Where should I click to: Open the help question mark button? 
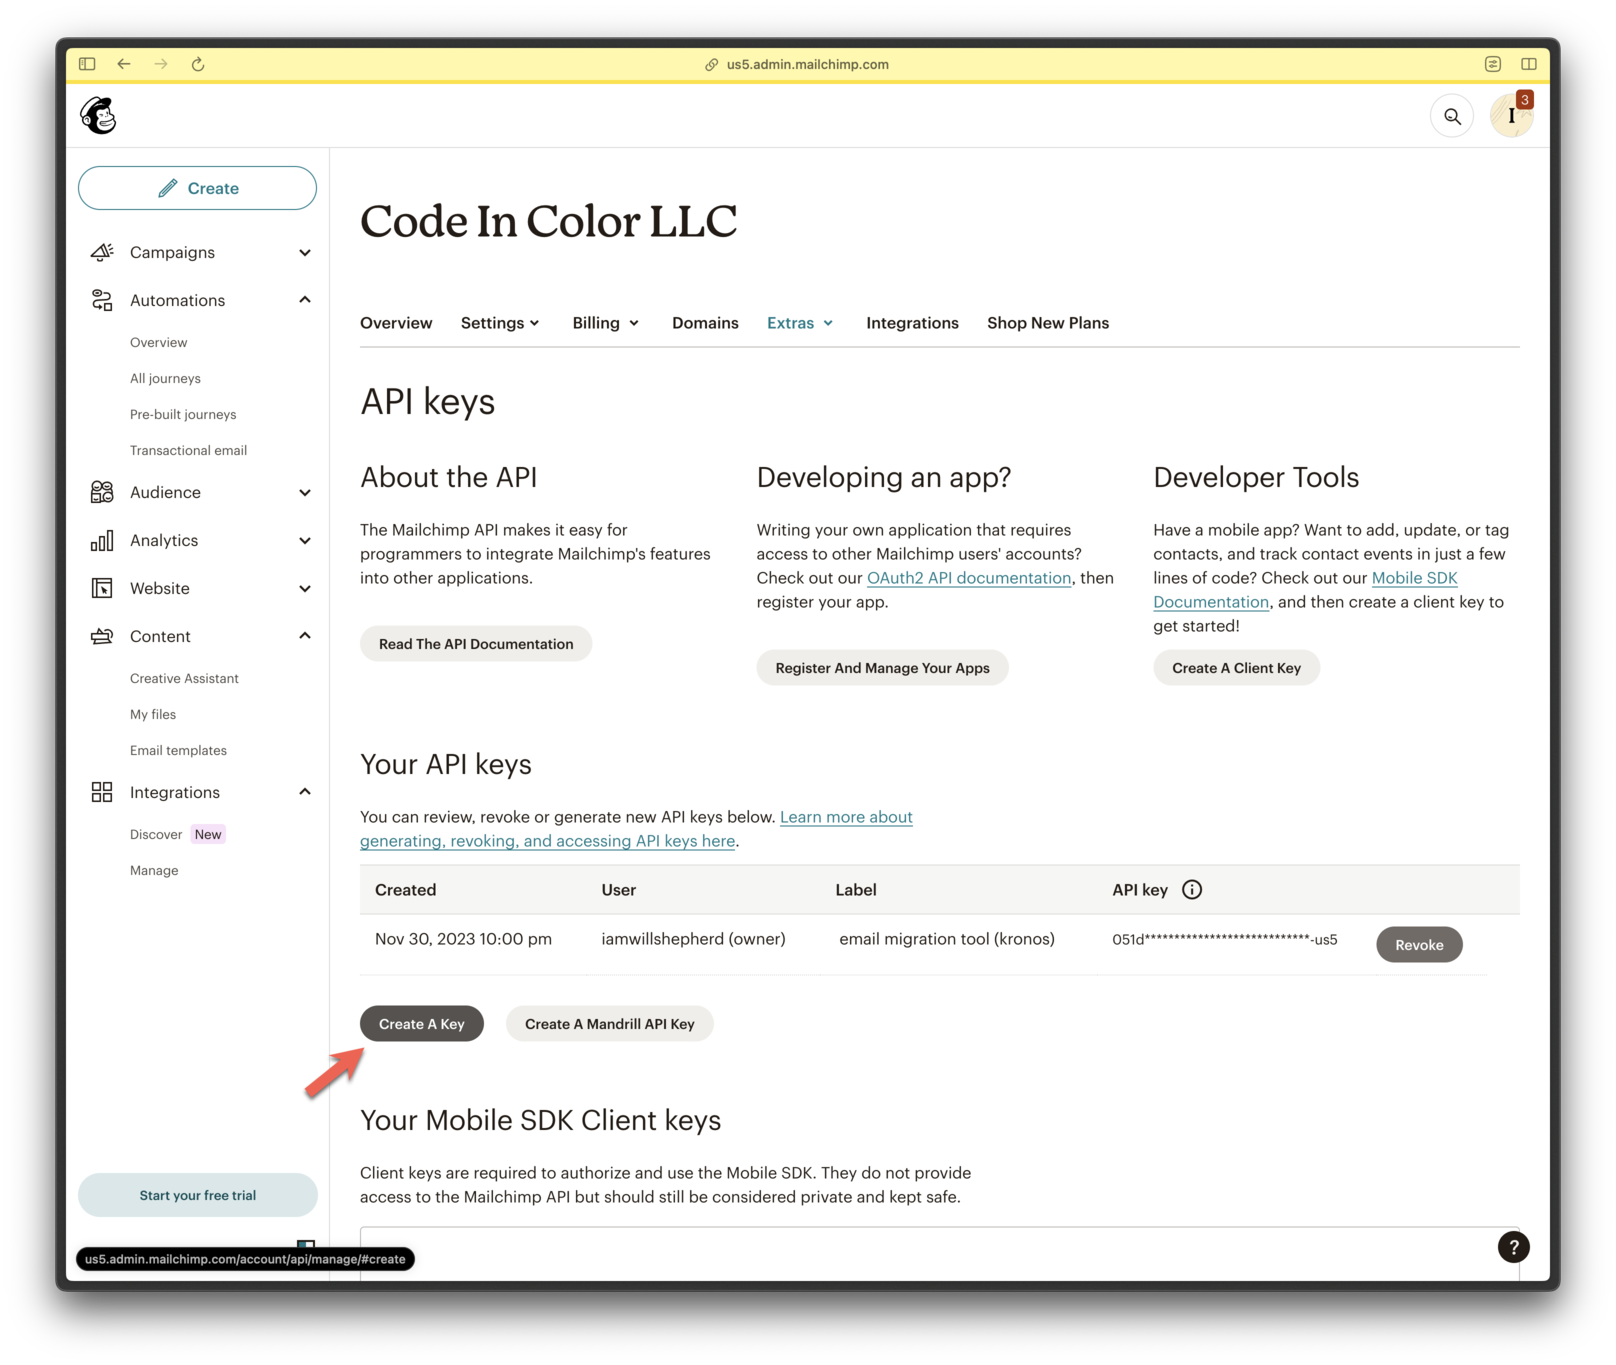(1513, 1247)
